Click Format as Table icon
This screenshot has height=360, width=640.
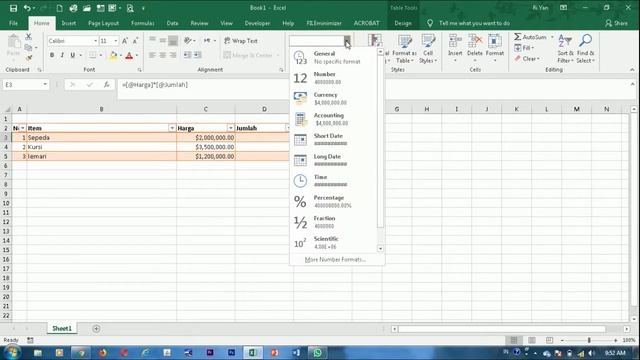(404, 49)
